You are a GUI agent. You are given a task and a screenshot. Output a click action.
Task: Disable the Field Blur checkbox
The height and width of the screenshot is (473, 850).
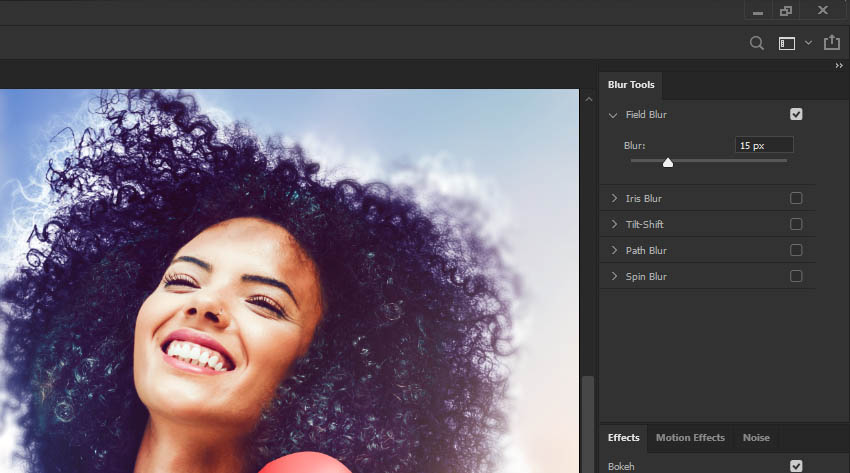[x=796, y=114]
